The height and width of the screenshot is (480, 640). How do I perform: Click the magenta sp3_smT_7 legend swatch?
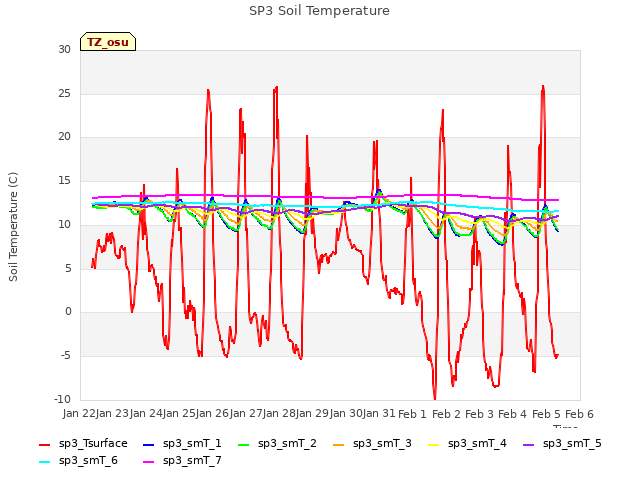tap(149, 462)
